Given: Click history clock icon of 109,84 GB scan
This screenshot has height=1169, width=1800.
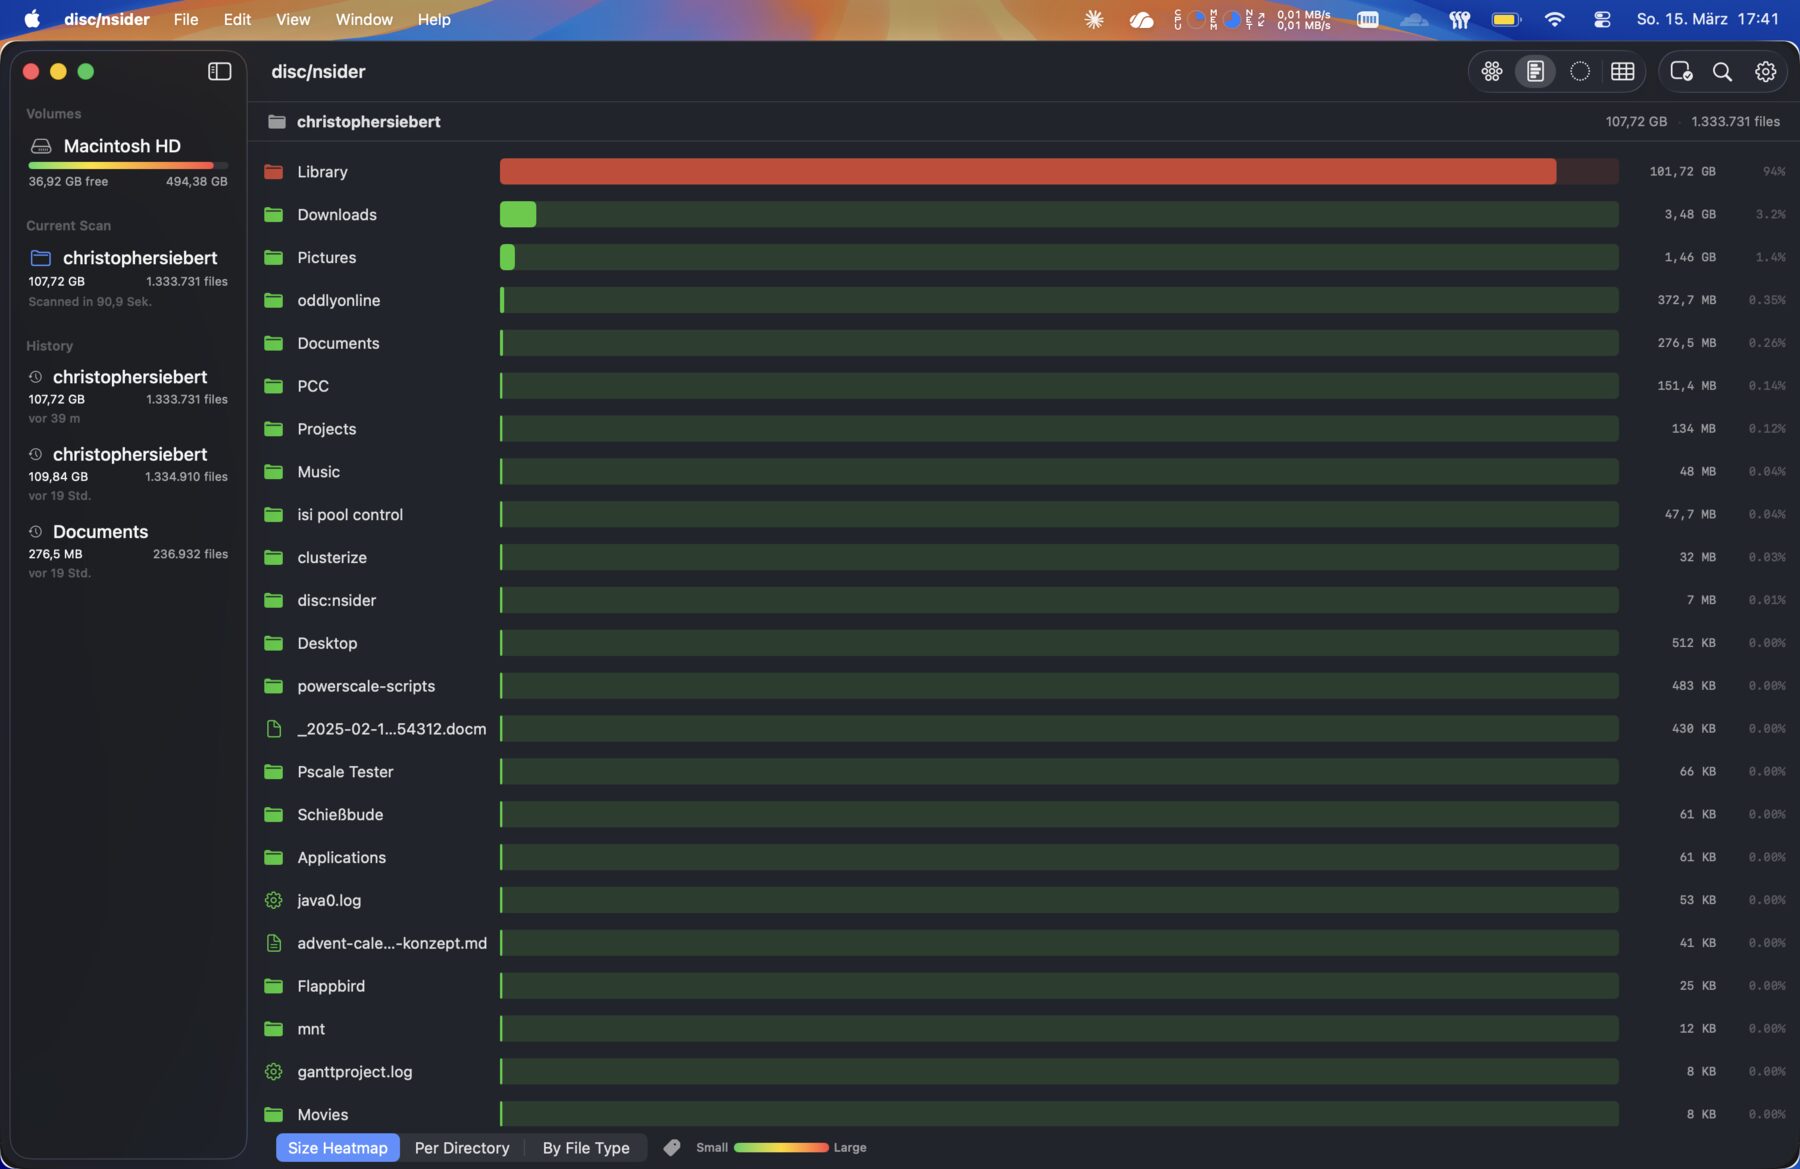Looking at the screenshot, I should click(36, 454).
